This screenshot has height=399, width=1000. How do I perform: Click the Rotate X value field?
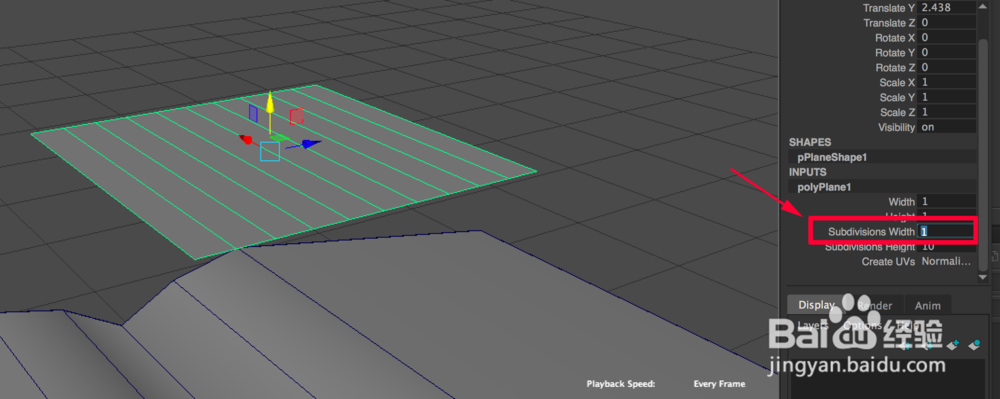pos(947,38)
